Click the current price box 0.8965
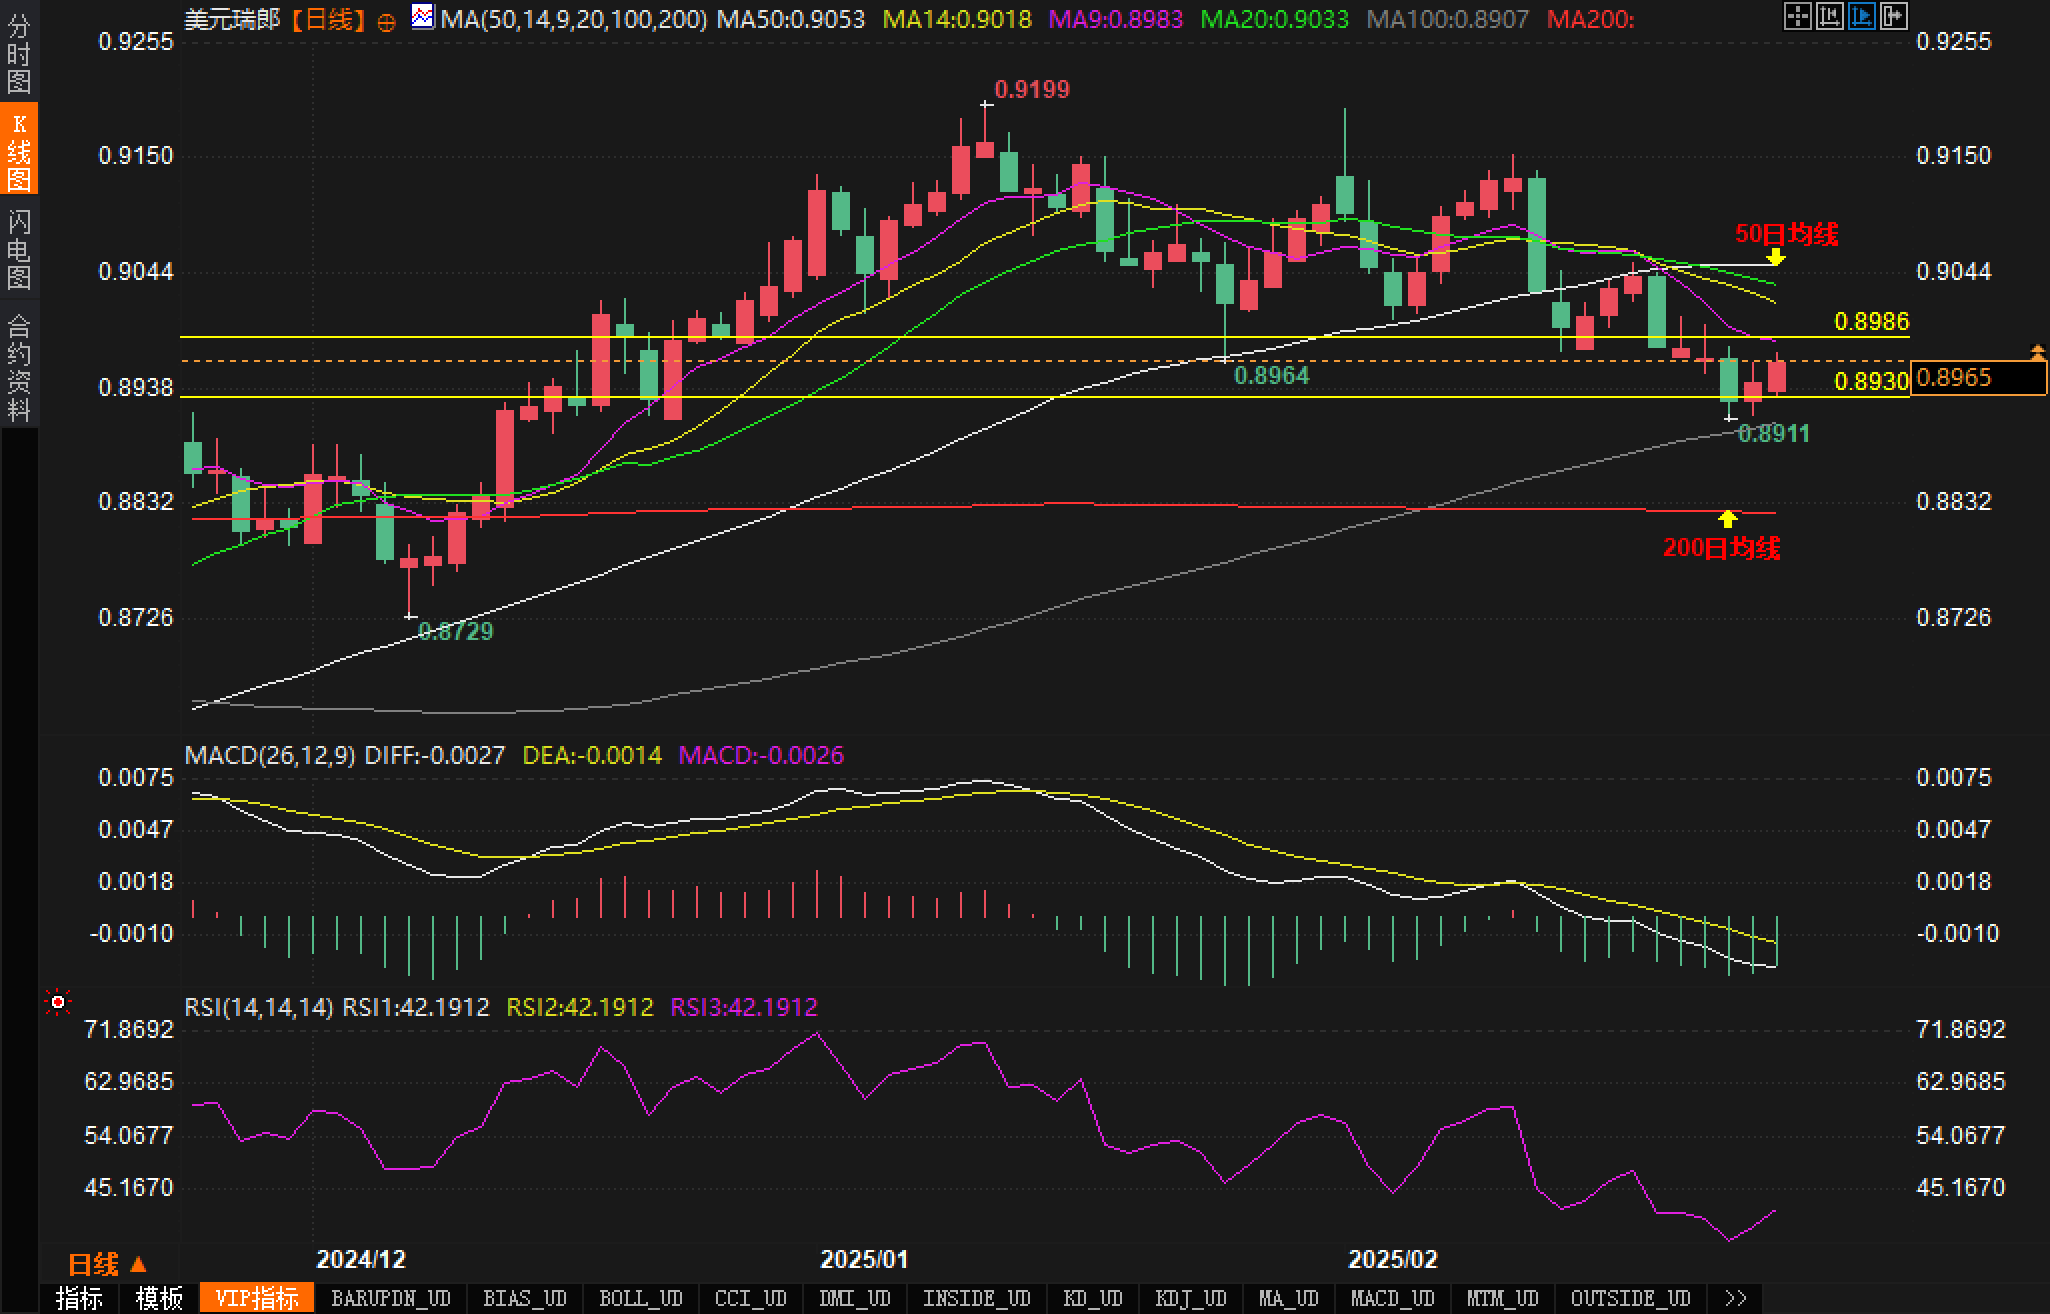 coord(1978,378)
